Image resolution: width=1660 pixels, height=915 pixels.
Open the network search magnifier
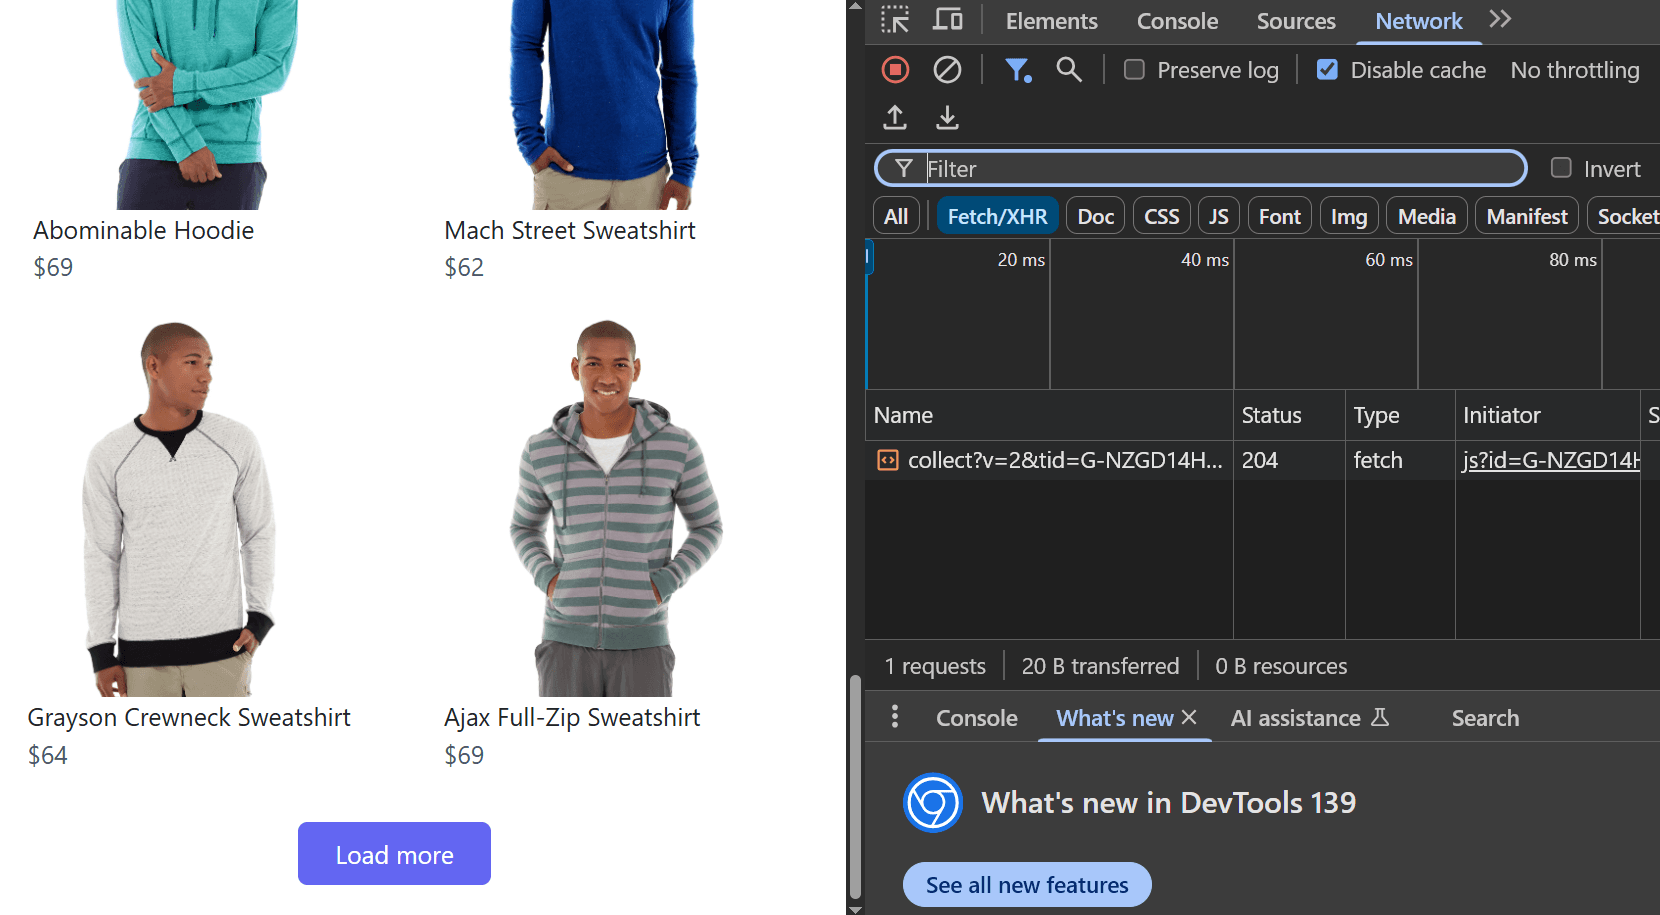1069,70
